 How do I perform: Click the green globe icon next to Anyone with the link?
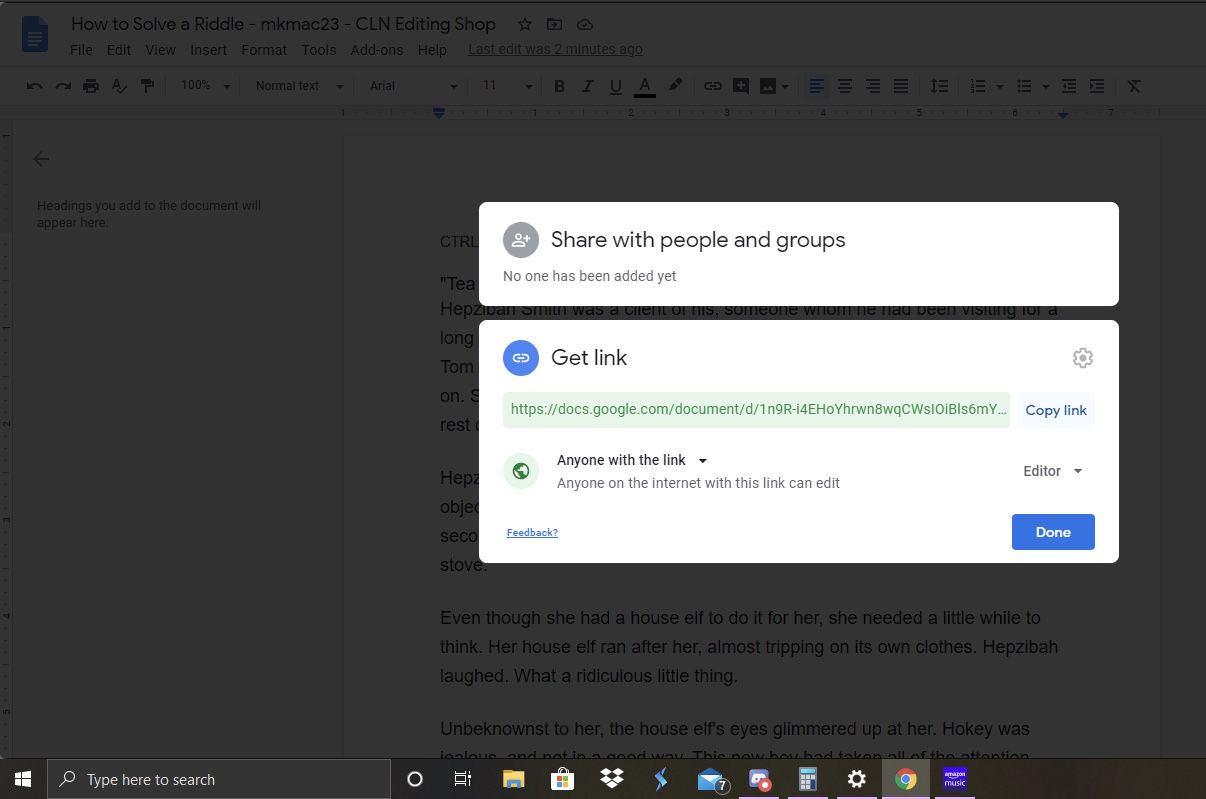tap(521, 471)
